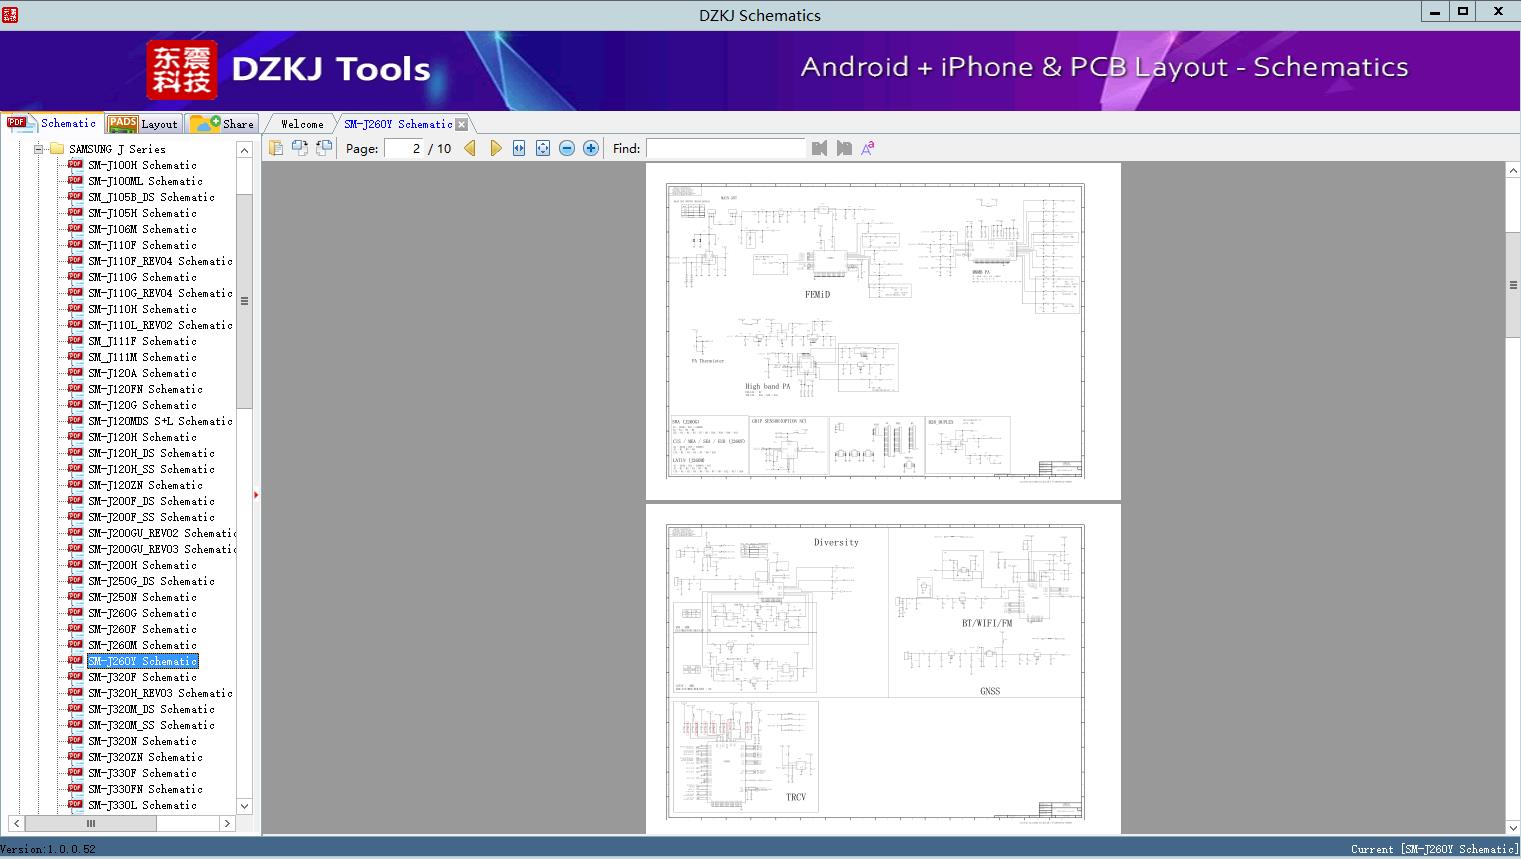Collapse the SAMSUNG J Series folder
Screen dimensions: 1521x859
click(39, 149)
